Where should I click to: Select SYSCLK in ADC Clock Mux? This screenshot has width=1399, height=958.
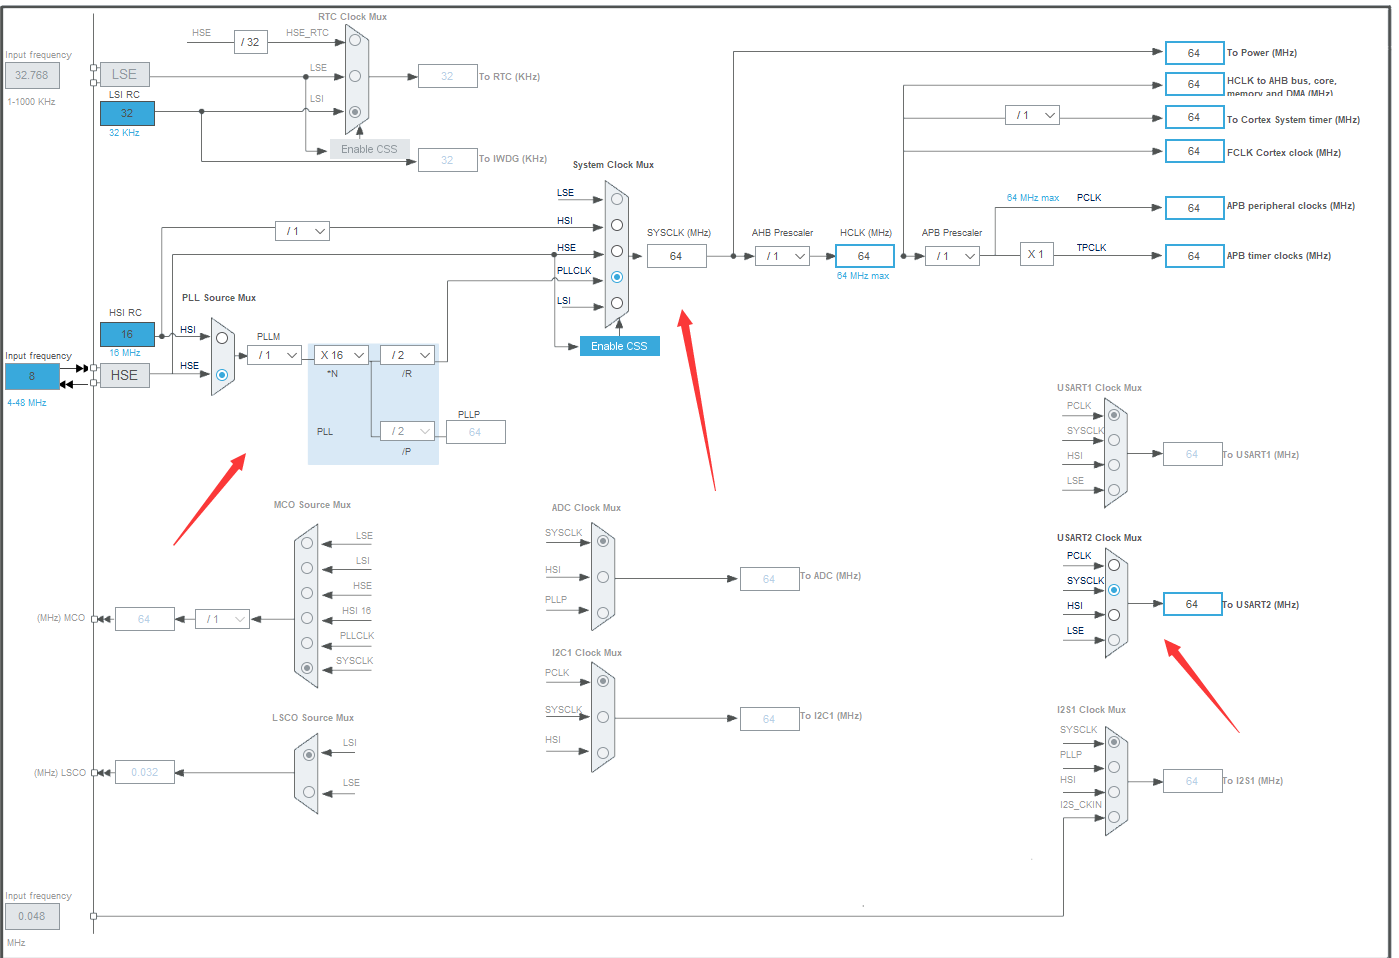tap(603, 541)
